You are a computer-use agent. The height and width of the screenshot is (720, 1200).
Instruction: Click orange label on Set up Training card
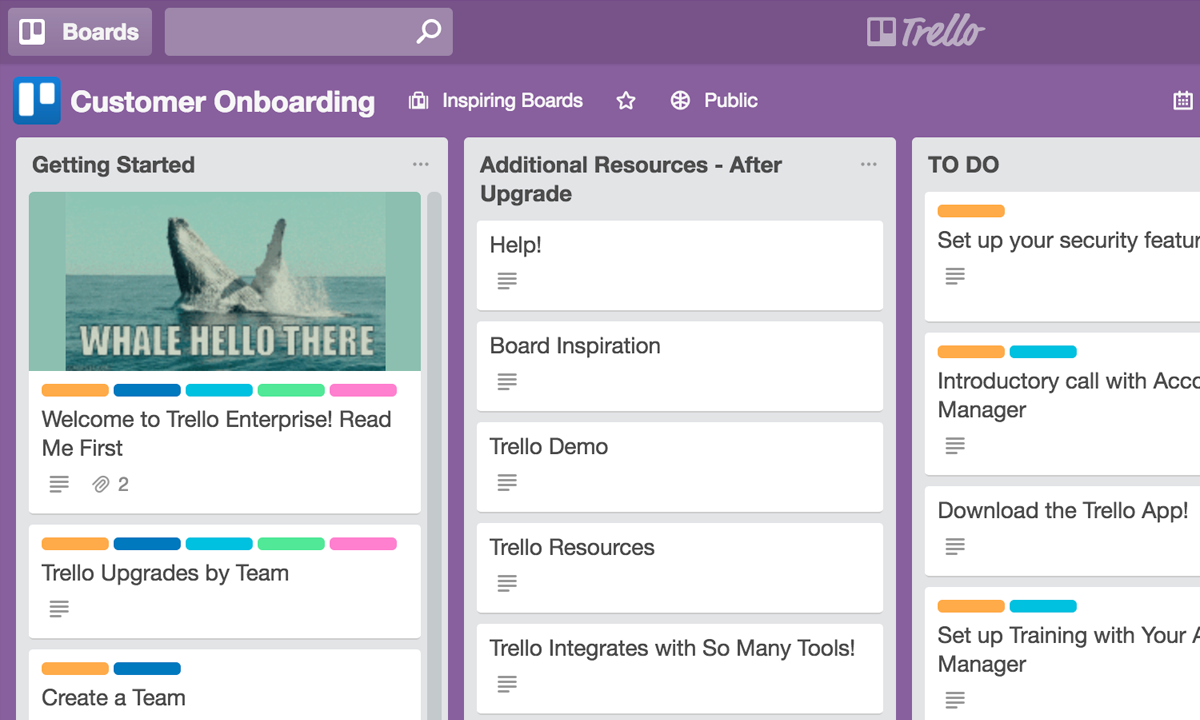pyautogui.click(x=971, y=606)
